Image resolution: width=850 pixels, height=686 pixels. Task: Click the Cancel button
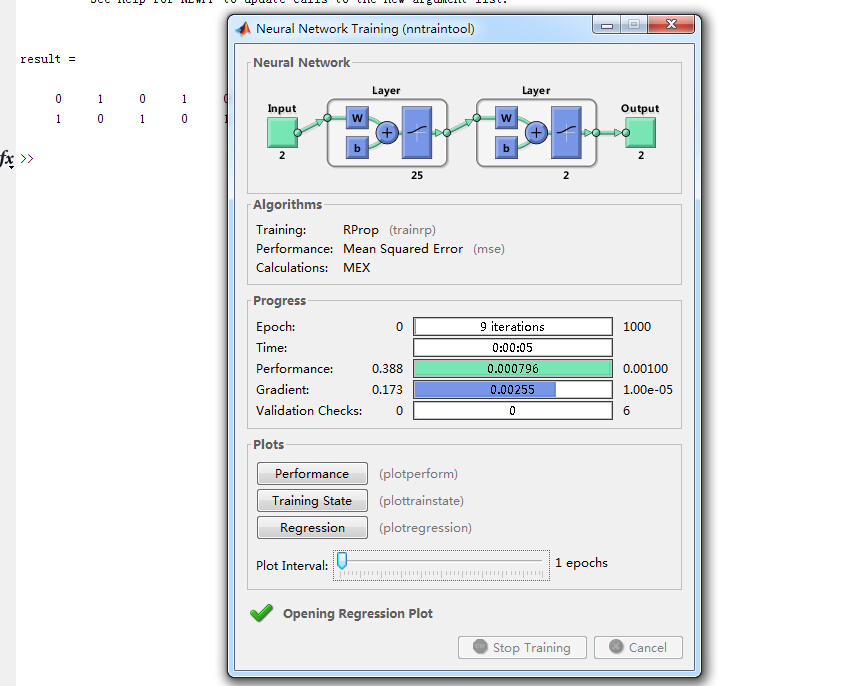[638, 647]
